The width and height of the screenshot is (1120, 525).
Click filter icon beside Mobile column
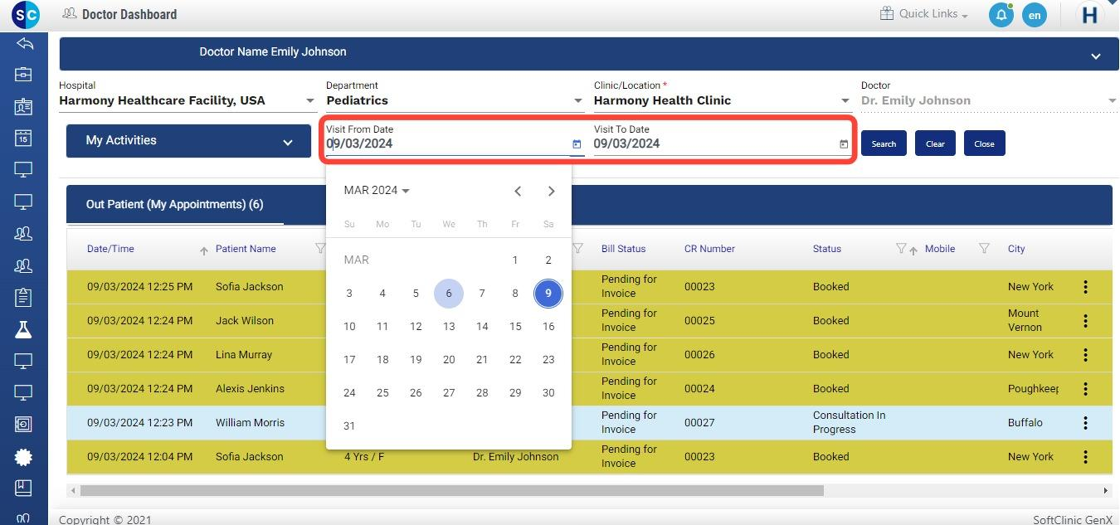click(x=984, y=248)
